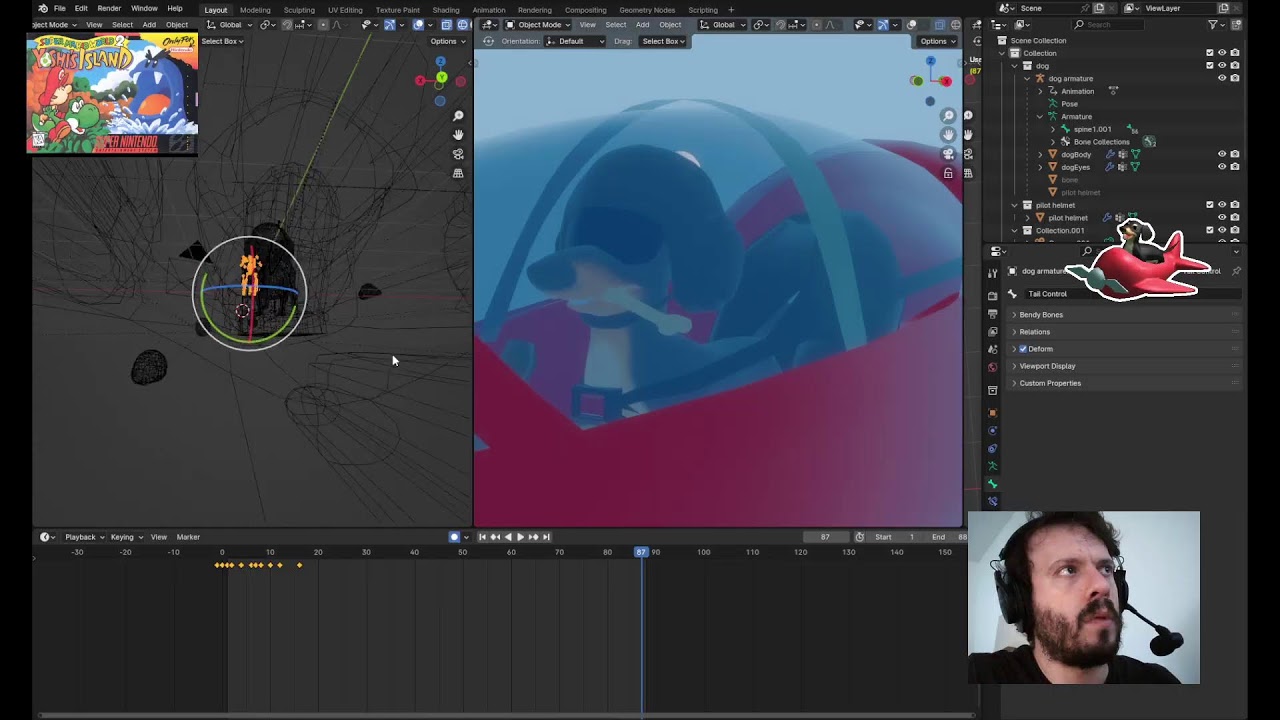Screen dimensions: 1280x720
Task: Toggle the Deform checkbox
Action: 1023,349
